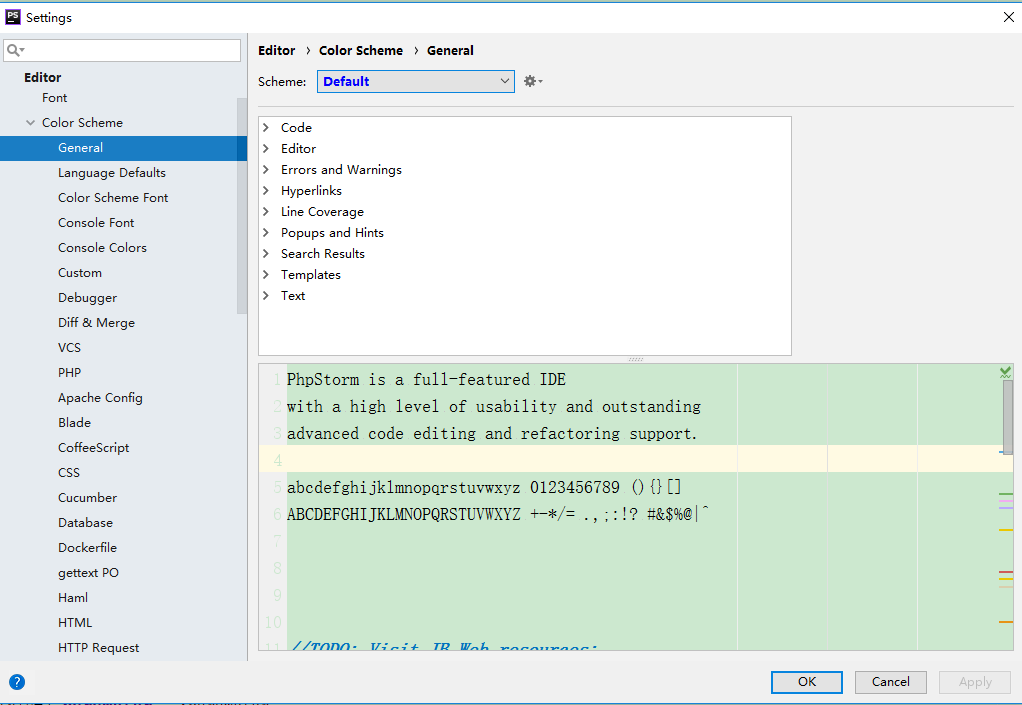Click Color Scheme in the breadcrumb
1022x705 pixels.
click(360, 50)
